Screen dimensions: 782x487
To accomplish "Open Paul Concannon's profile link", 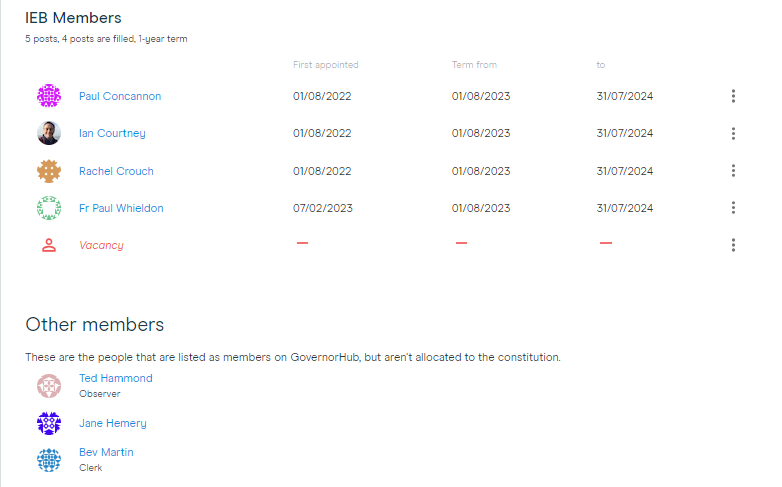I will (120, 96).
